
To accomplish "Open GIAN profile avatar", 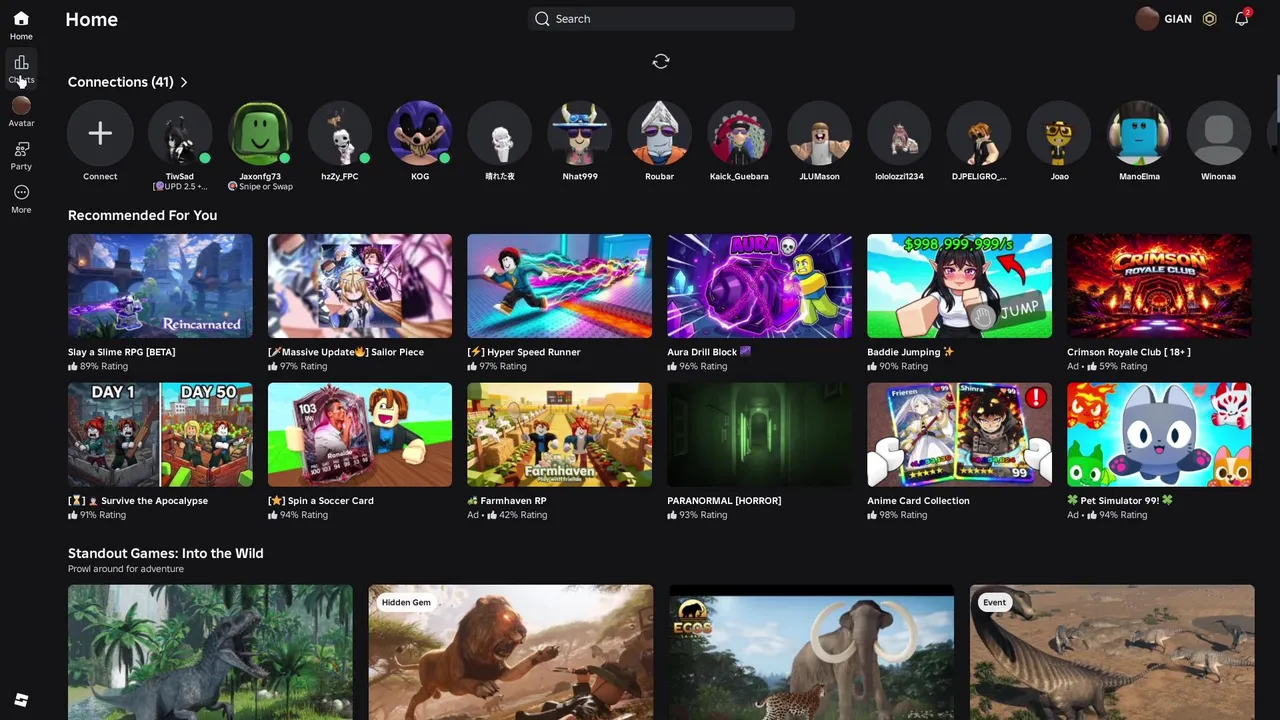I will [x=1147, y=19].
